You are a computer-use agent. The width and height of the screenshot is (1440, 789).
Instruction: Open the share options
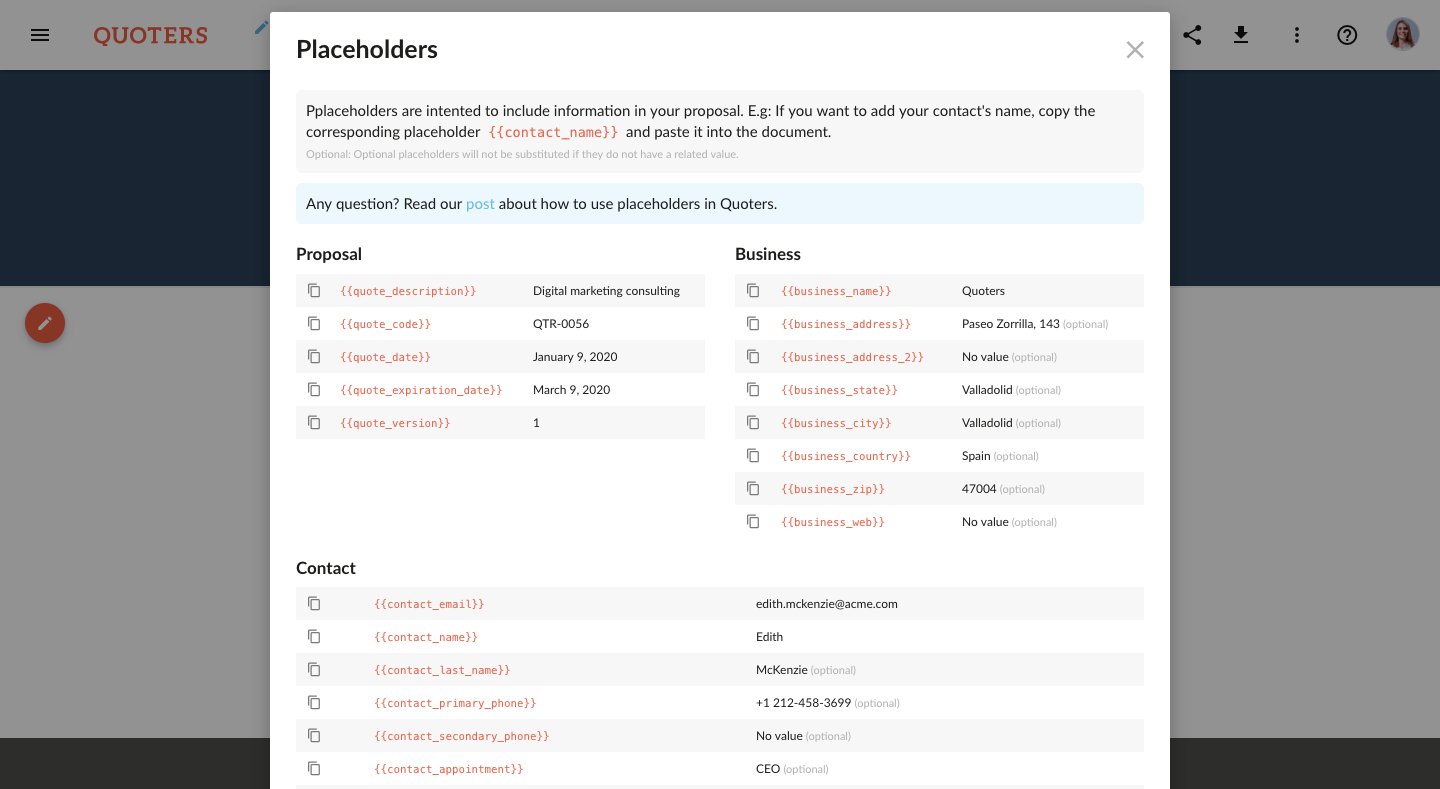point(1192,34)
